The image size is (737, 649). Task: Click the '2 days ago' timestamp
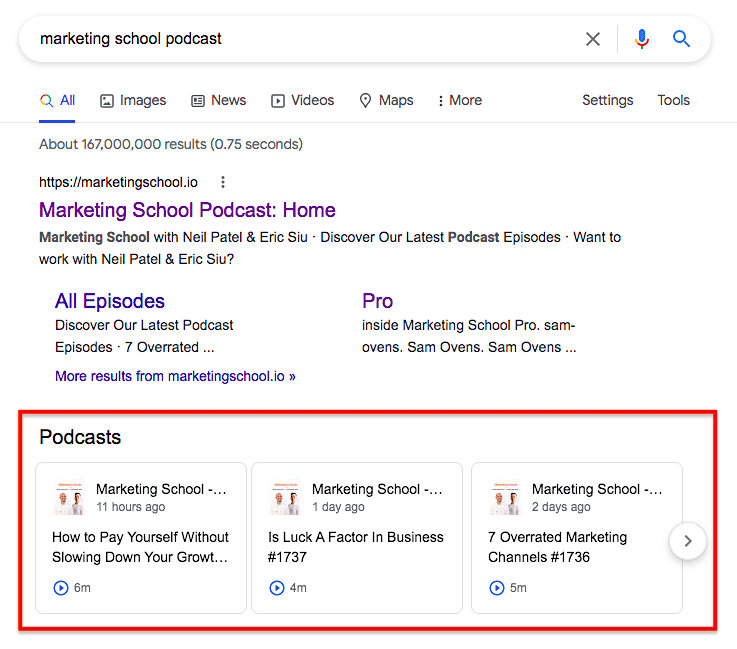[561, 507]
